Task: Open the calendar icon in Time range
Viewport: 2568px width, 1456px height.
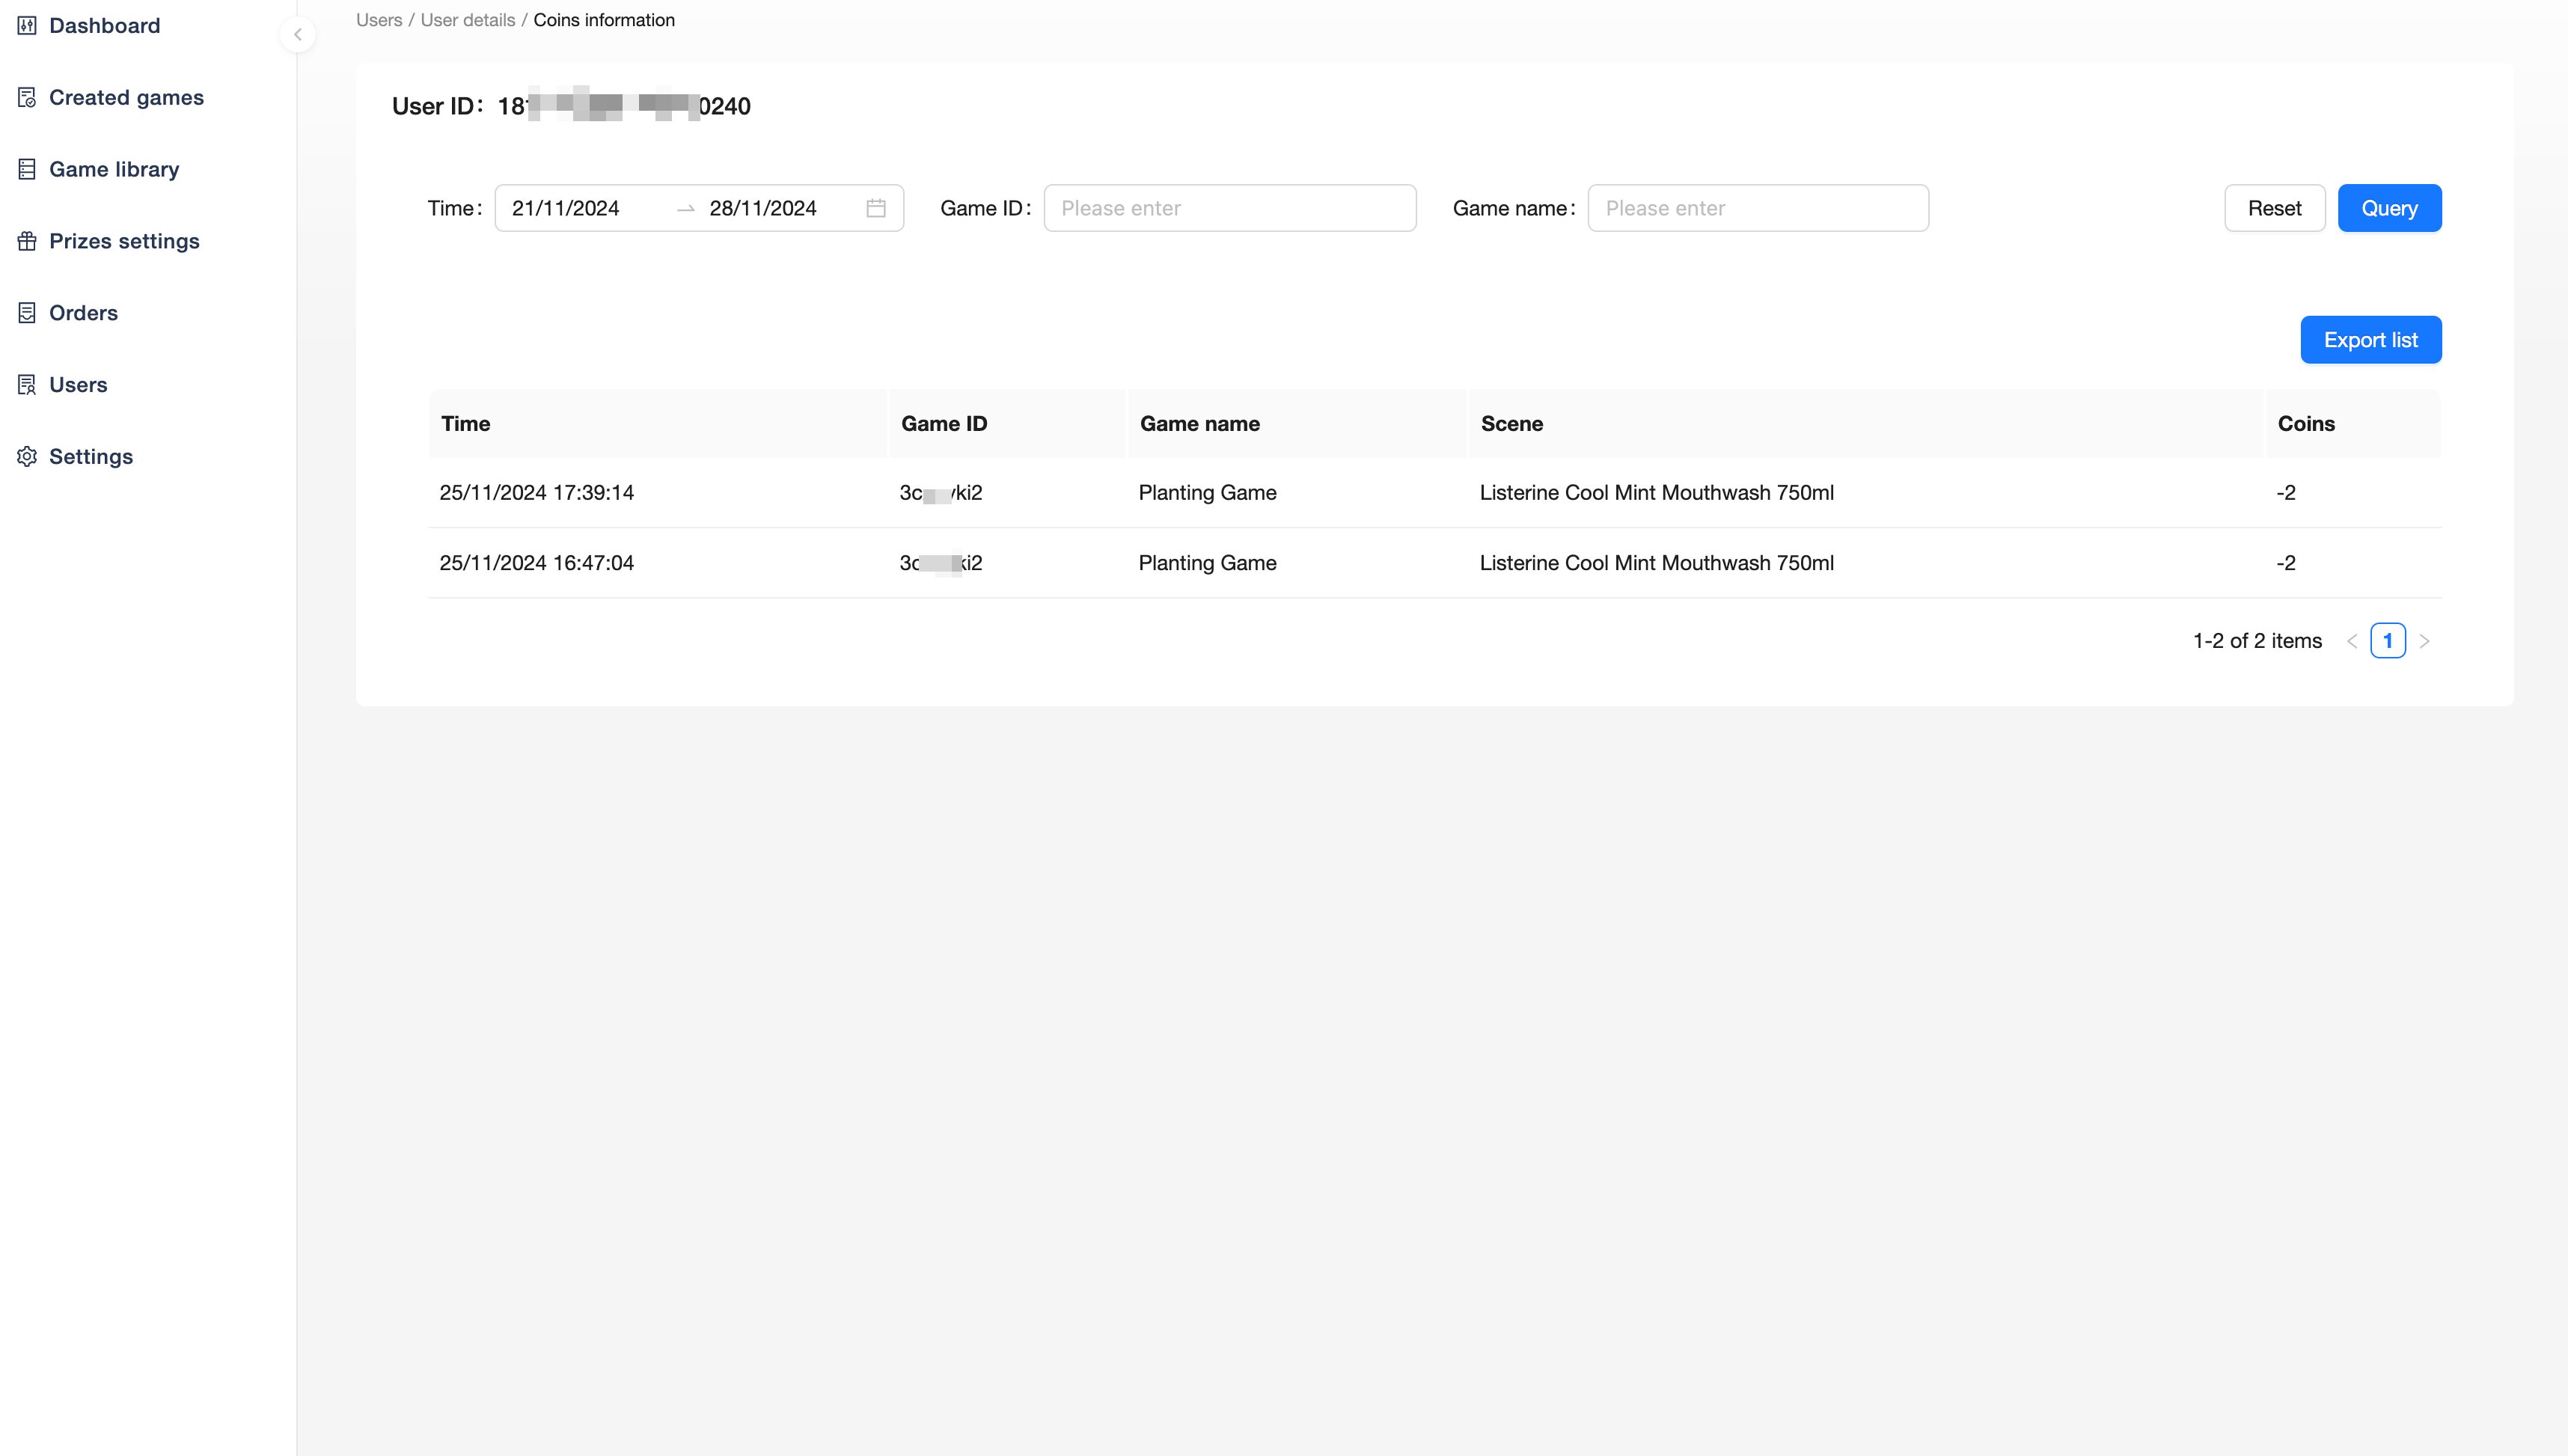Action: click(x=876, y=208)
